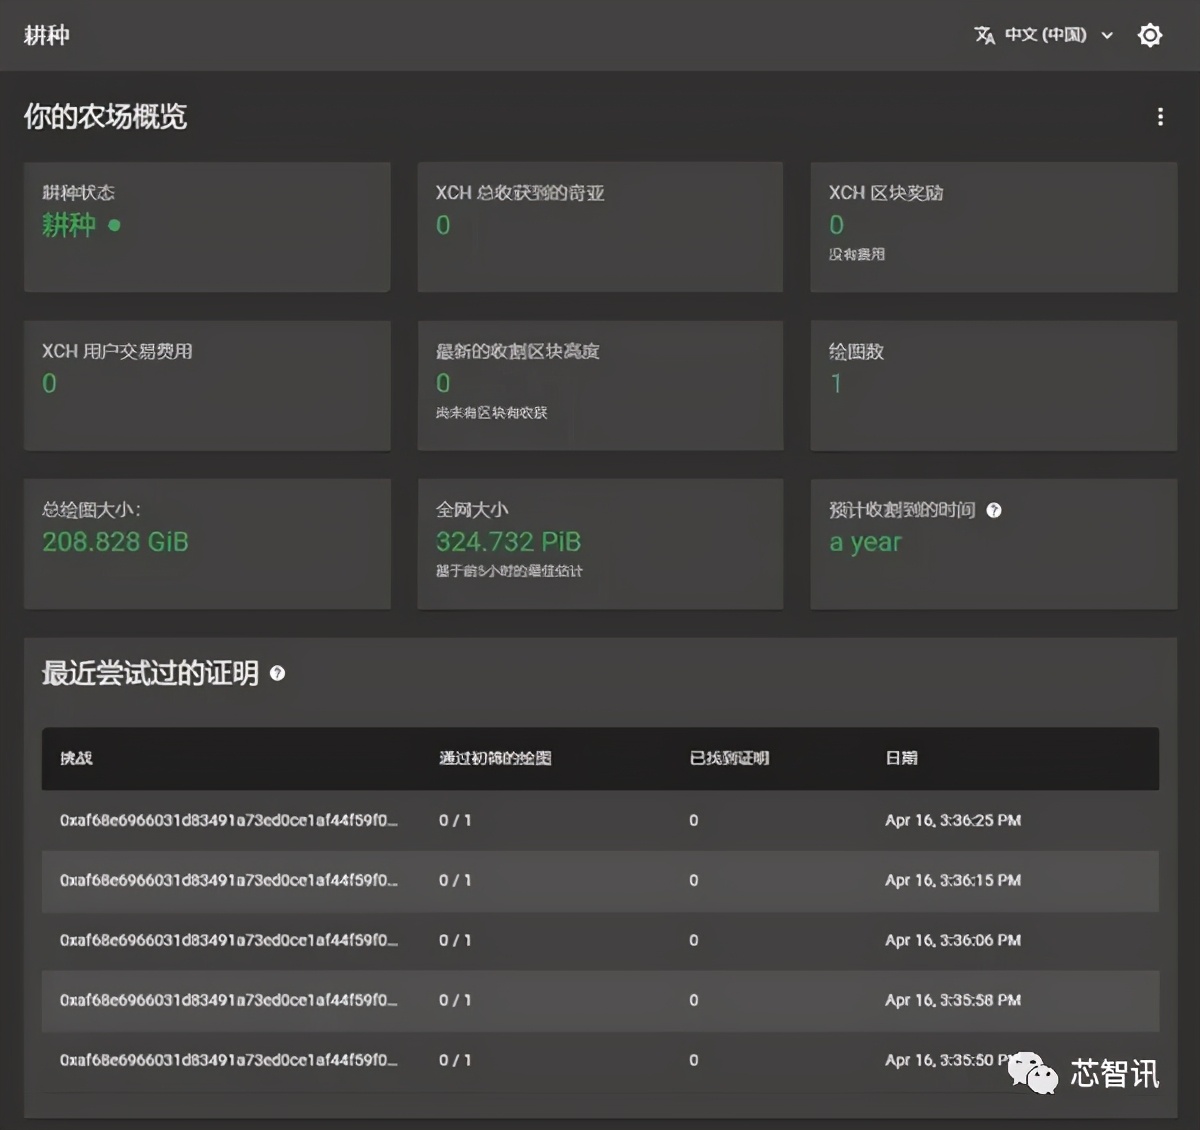Open the three-dot menu on 你的农场概览 panel

[1159, 116]
